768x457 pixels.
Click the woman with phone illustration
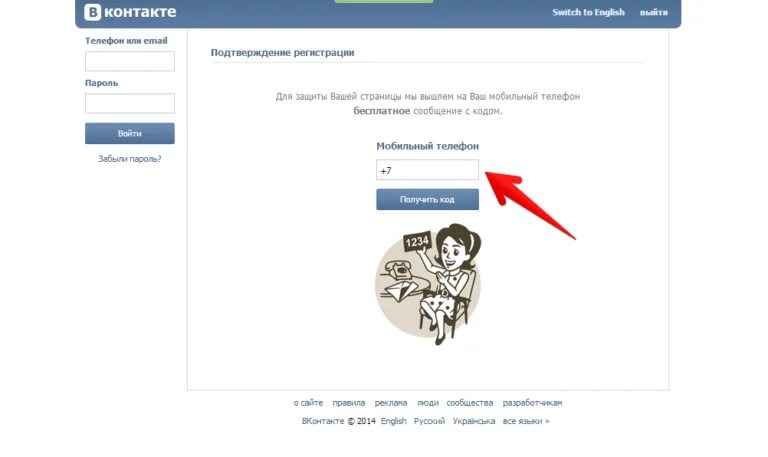coord(428,284)
